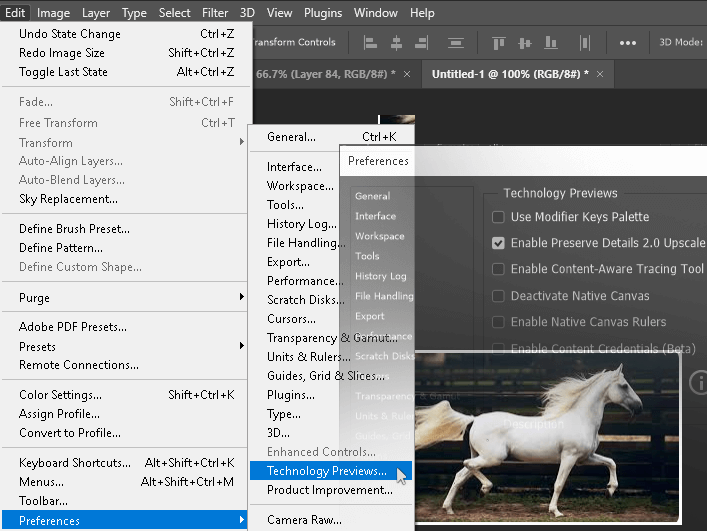This screenshot has height=531, width=707.
Task: Open the View menu
Action: tap(279, 13)
